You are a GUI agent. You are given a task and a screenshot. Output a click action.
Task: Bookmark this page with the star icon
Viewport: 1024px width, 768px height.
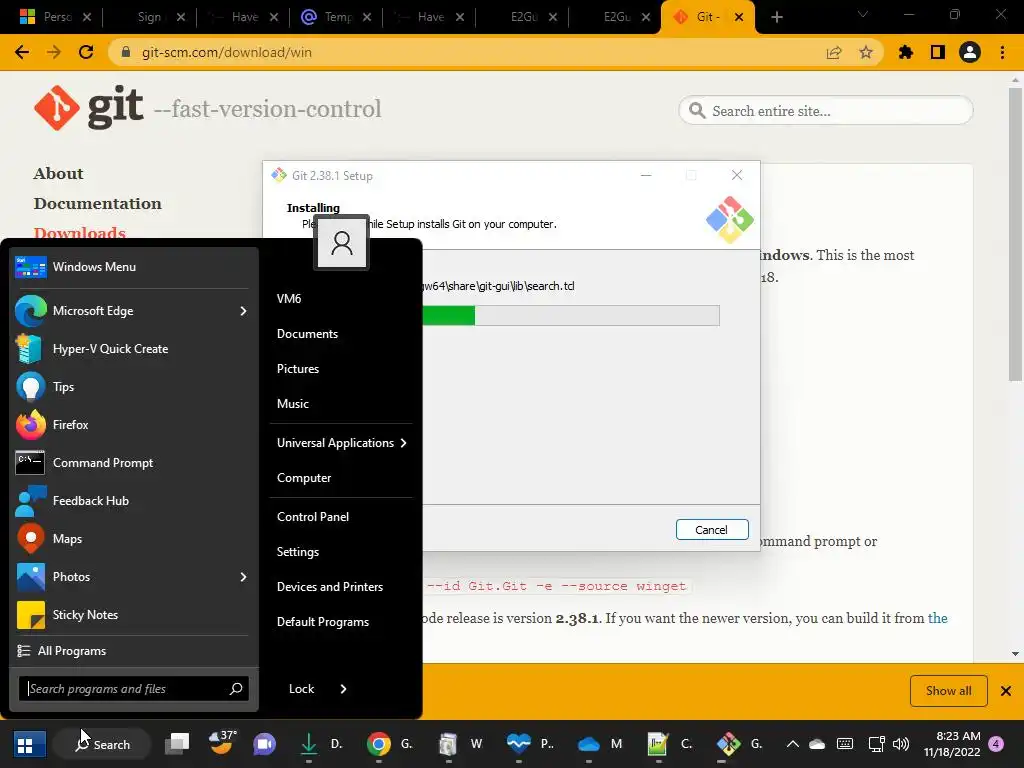point(866,52)
